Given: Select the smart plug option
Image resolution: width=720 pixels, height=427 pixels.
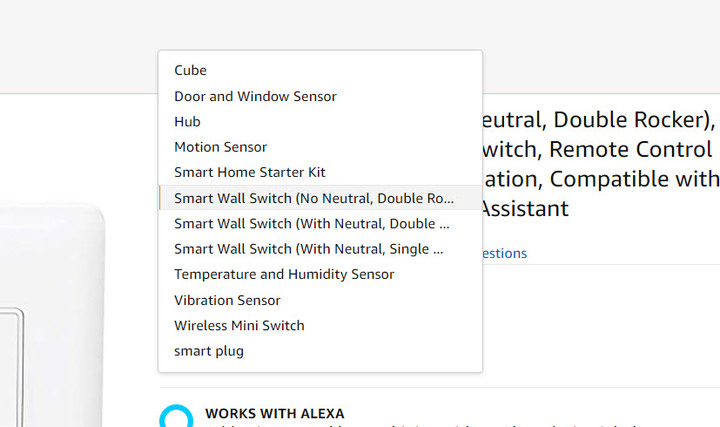Looking at the screenshot, I should pos(320,351).
